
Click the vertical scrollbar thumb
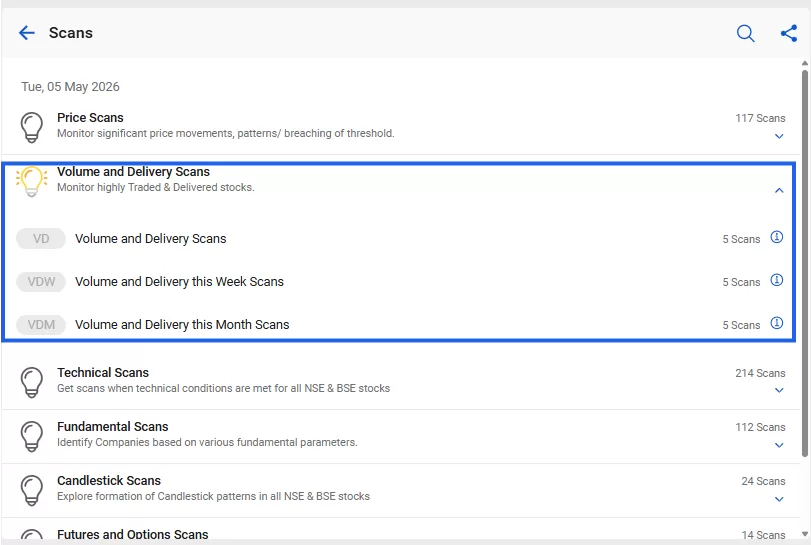click(x=805, y=264)
